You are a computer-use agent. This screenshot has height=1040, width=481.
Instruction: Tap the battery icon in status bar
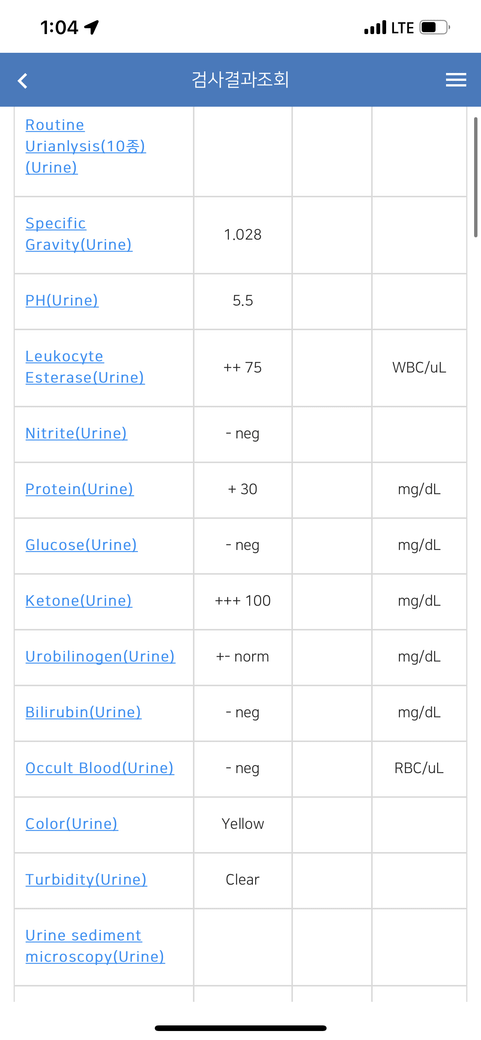click(x=435, y=28)
